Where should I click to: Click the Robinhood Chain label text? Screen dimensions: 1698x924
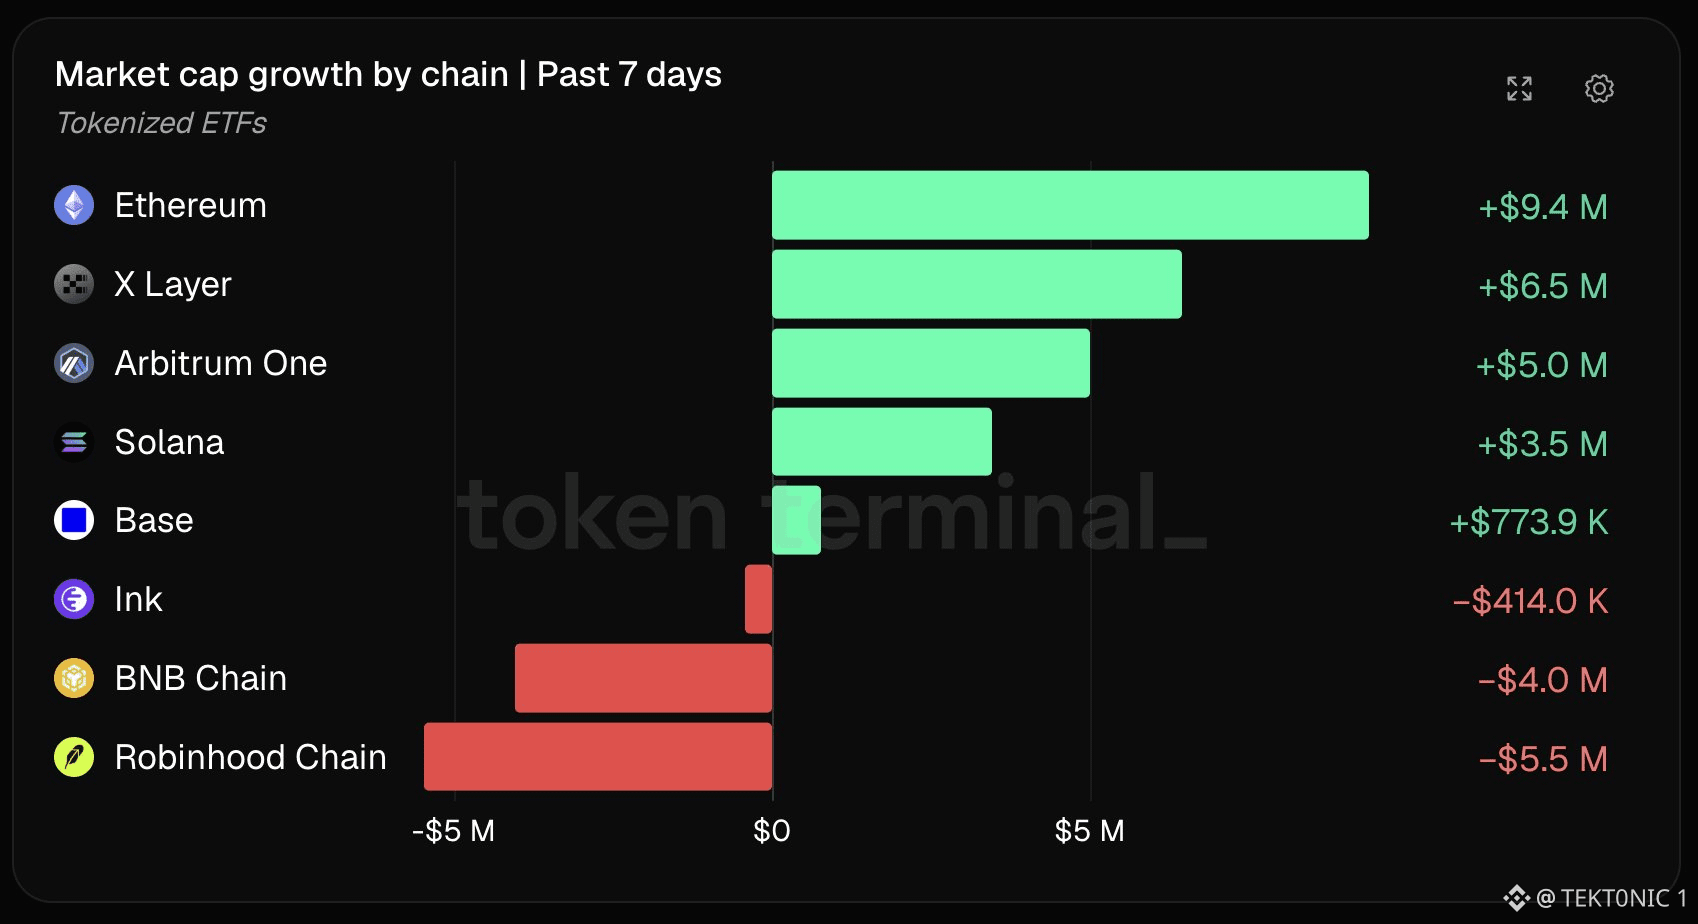(250, 757)
